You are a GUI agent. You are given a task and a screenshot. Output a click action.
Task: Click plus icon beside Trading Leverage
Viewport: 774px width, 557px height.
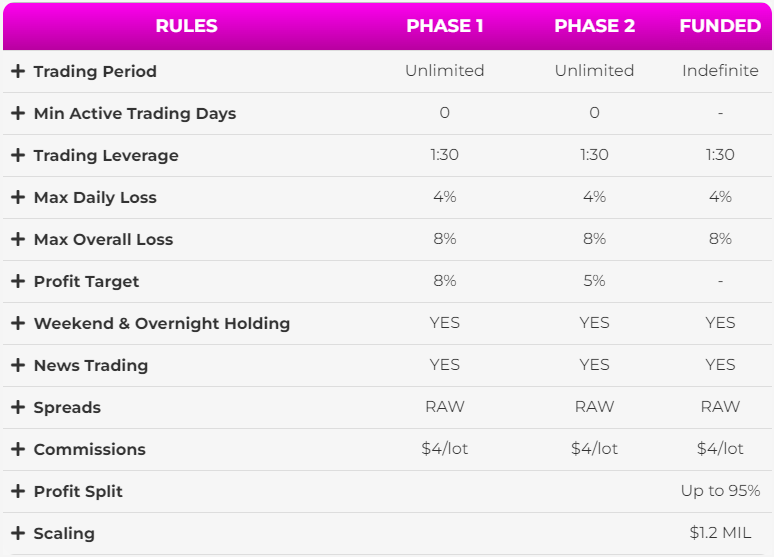(18, 155)
